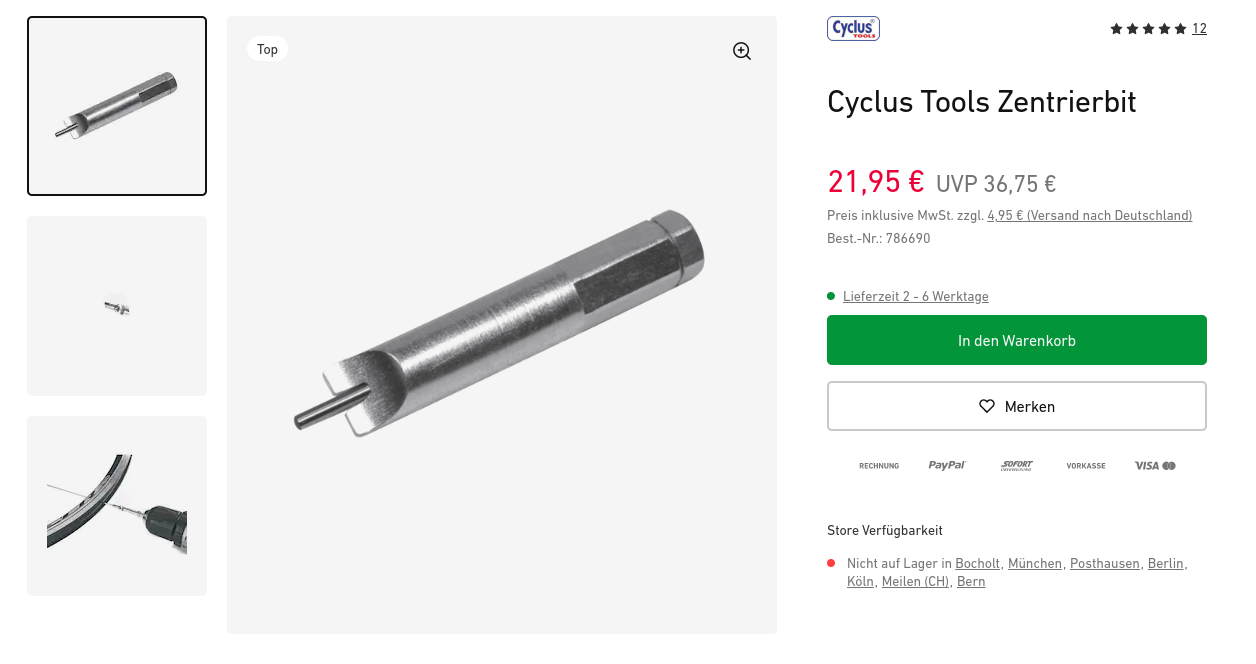Open shipping cost link for Deutschland
The width and height of the screenshot is (1256, 664).
(1089, 215)
